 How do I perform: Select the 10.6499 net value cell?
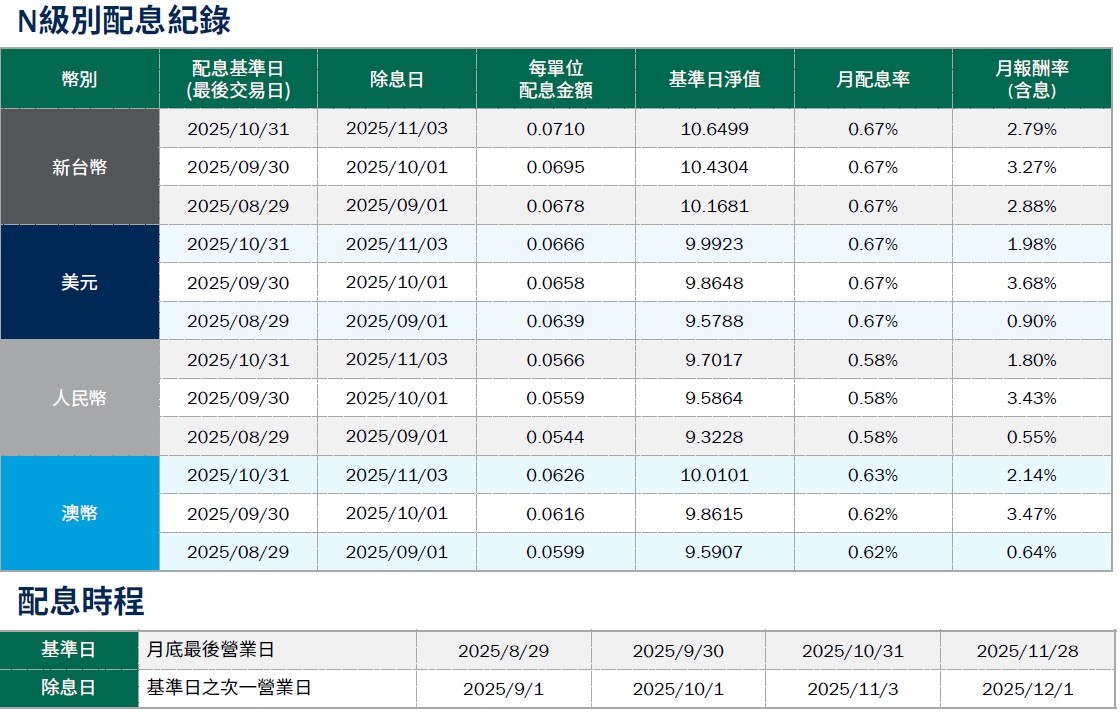(x=714, y=129)
